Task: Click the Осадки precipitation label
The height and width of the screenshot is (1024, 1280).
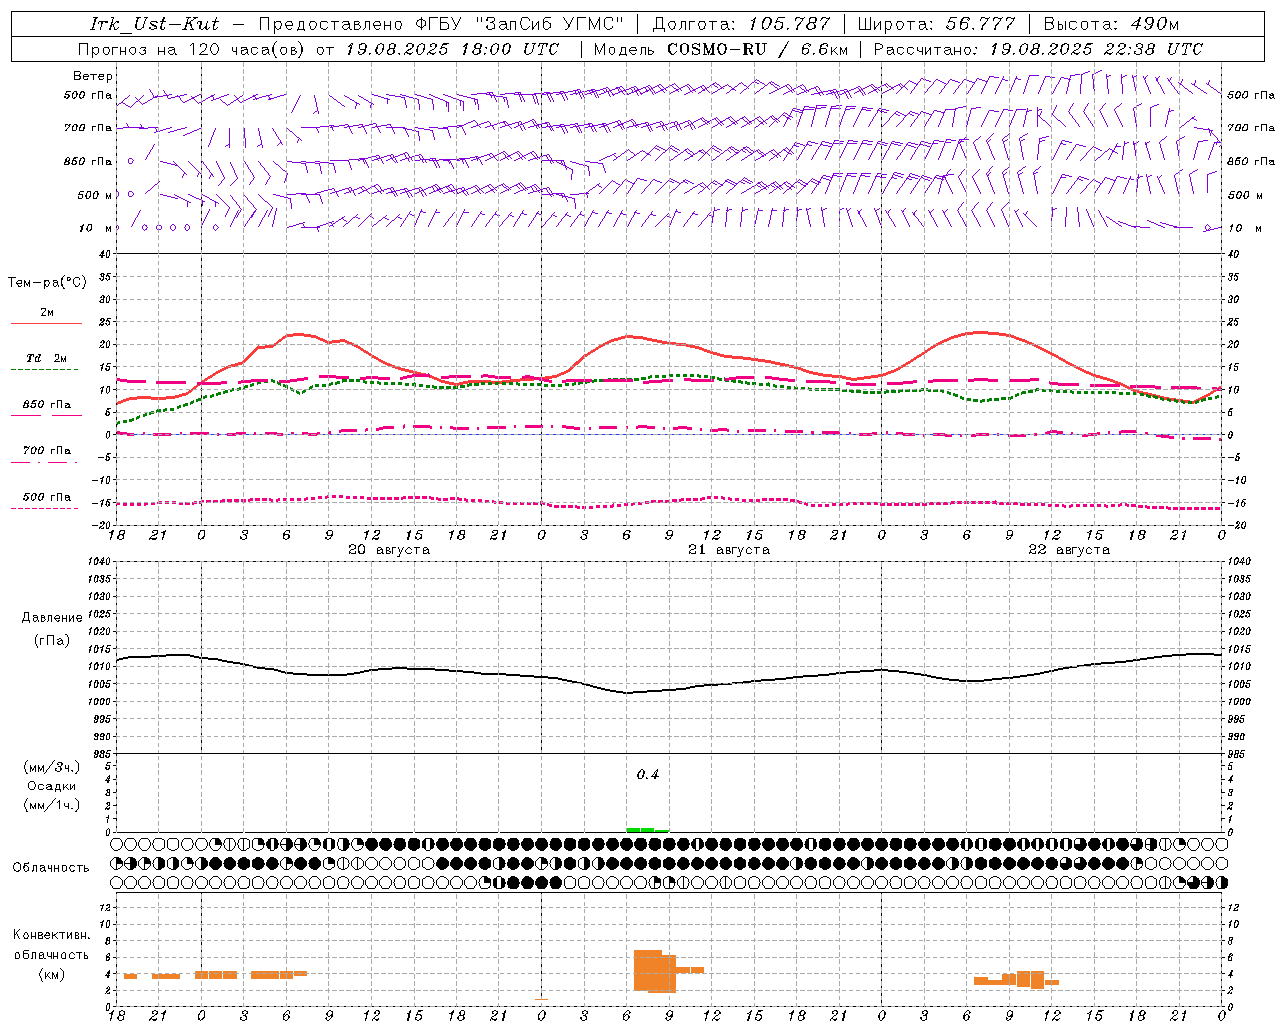Action: pos(52,786)
